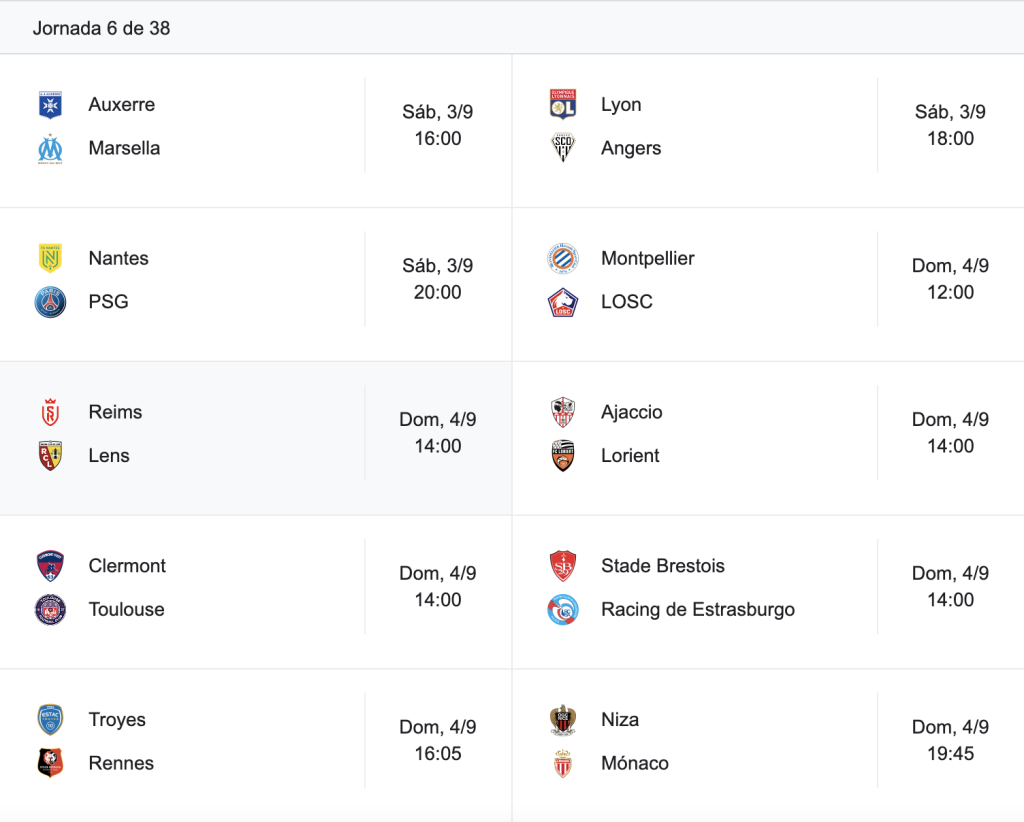Click the LOSC club logo
The image size is (1024, 822).
pyautogui.click(x=563, y=302)
